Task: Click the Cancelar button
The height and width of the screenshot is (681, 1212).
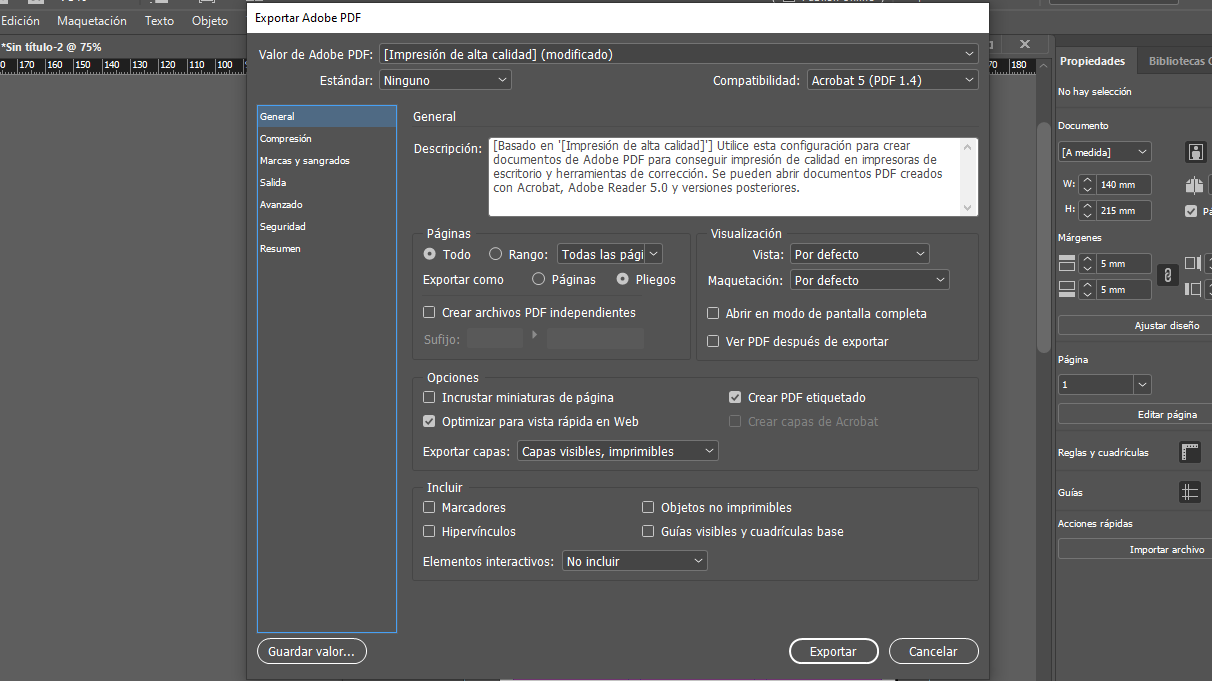Action: tap(933, 652)
